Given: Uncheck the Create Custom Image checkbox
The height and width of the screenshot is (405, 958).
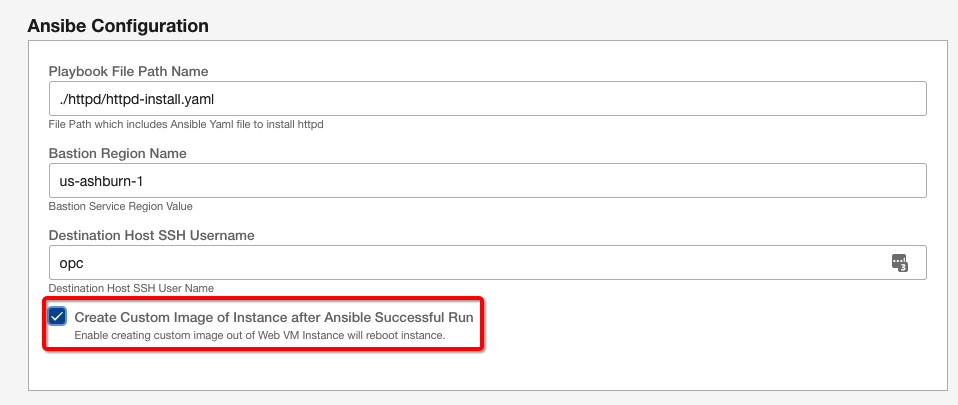Looking at the screenshot, I should click(58, 317).
